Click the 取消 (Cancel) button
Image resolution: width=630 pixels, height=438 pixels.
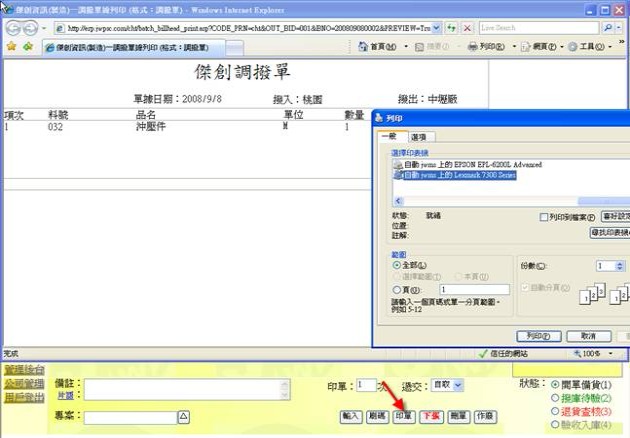click(x=589, y=336)
